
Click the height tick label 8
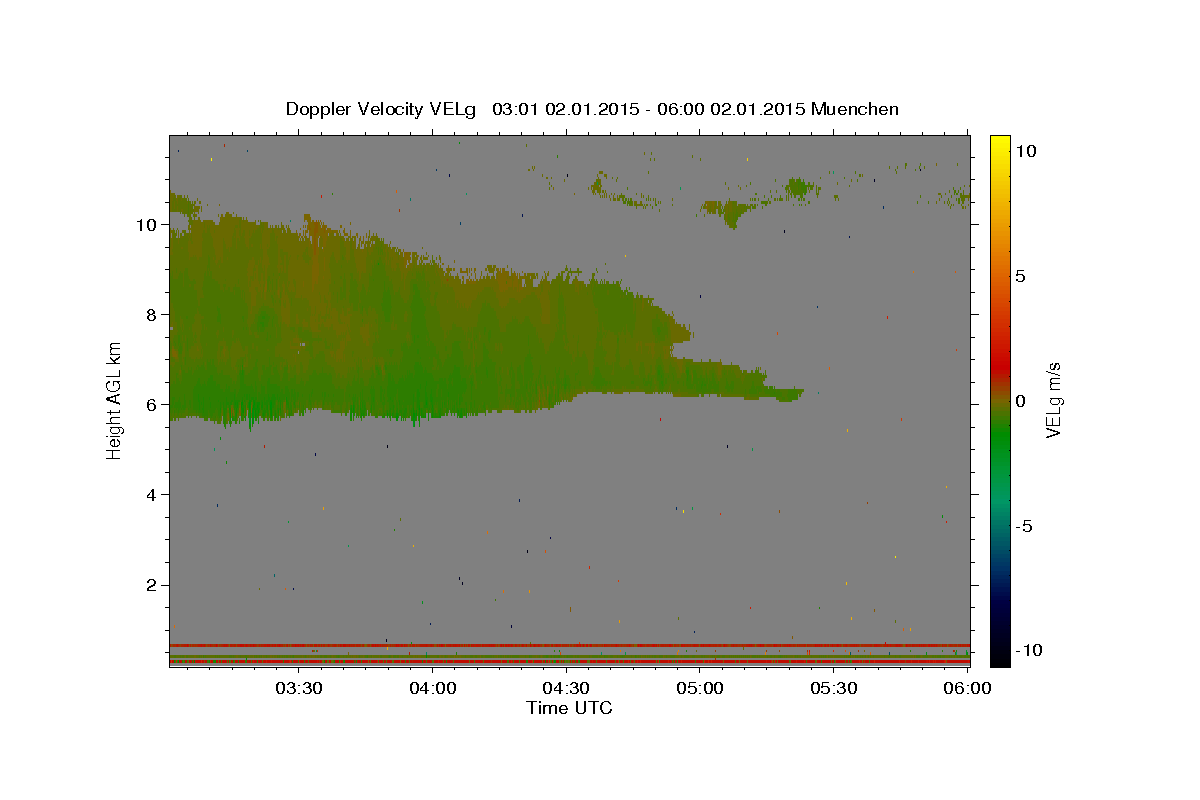(x=151, y=315)
